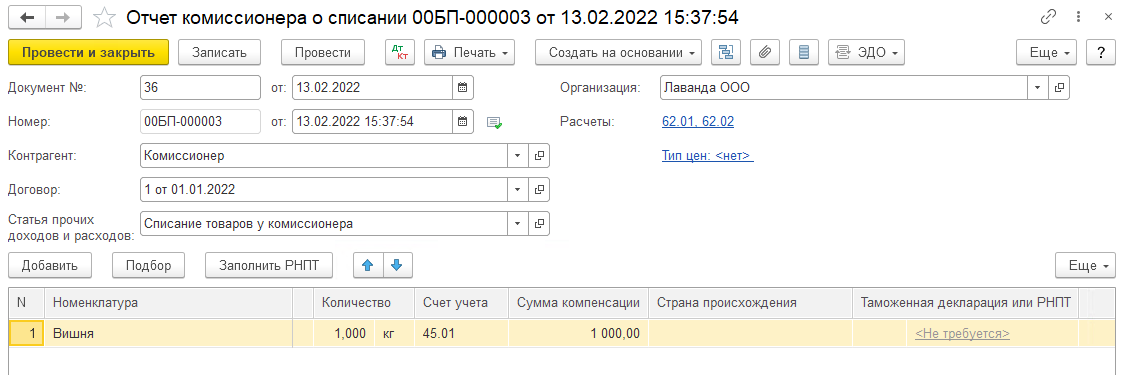Click Счет учета column header
The width and height of the screenshot is (1123, 375).
pyautogui.click(x=461, y=303)
